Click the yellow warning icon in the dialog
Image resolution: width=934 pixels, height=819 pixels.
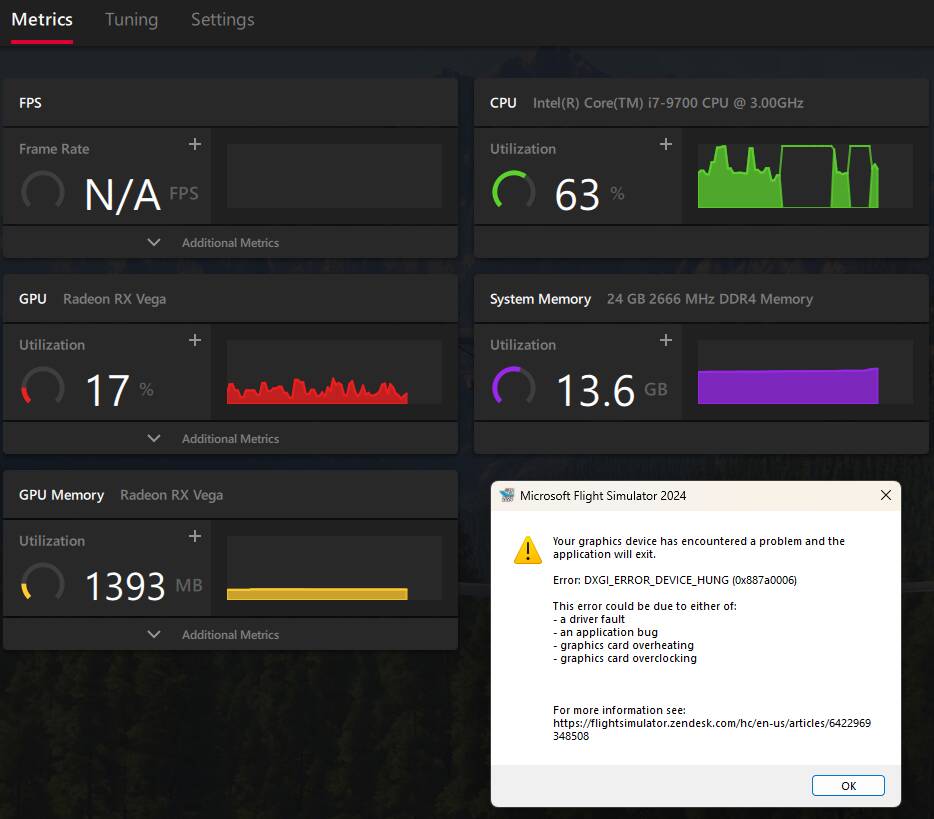[x=528, y=550]
